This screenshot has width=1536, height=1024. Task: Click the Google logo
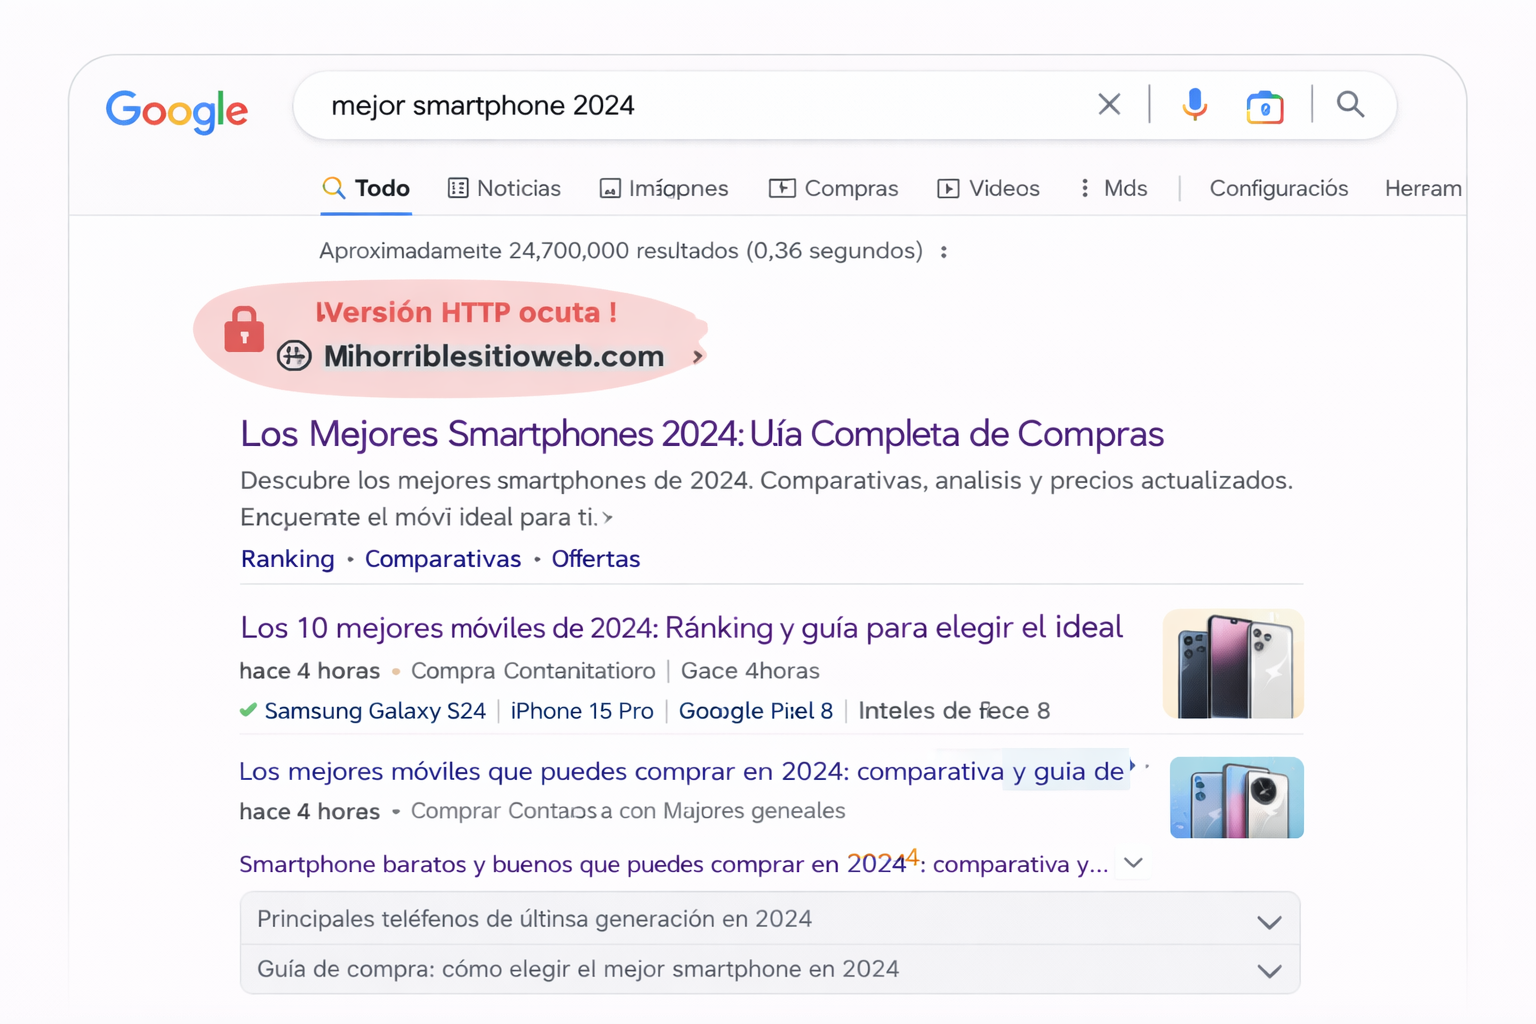click(x=177, y=112)
